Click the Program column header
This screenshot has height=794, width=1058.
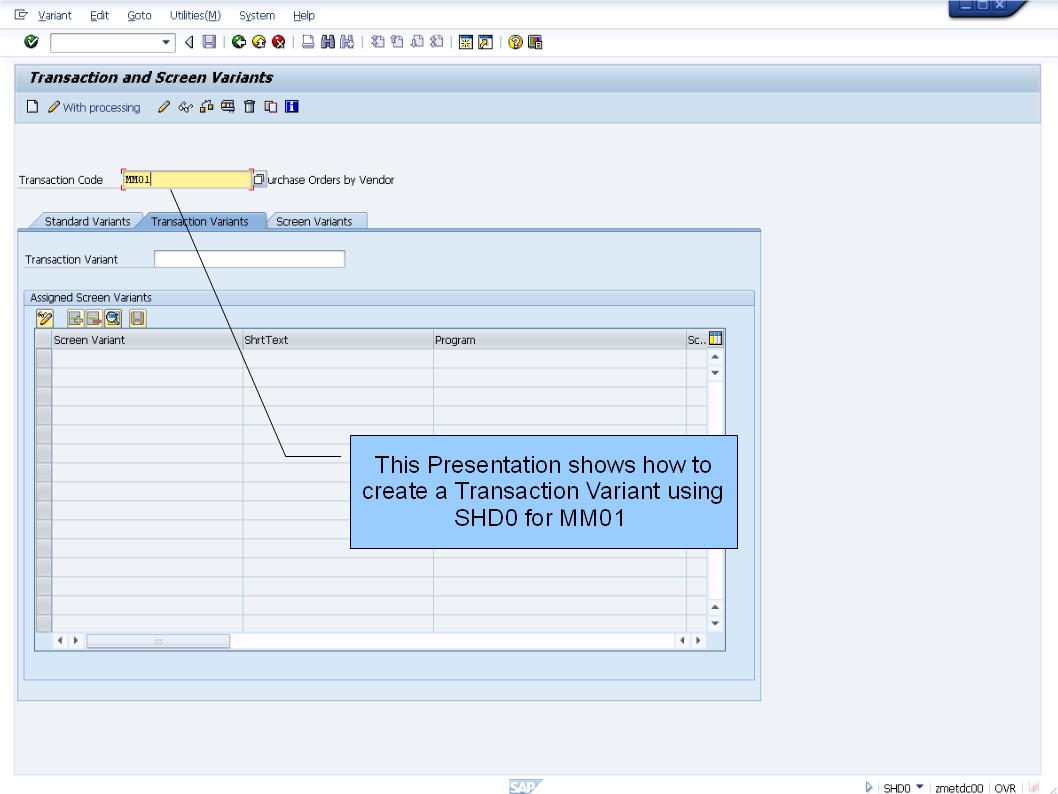559,340
